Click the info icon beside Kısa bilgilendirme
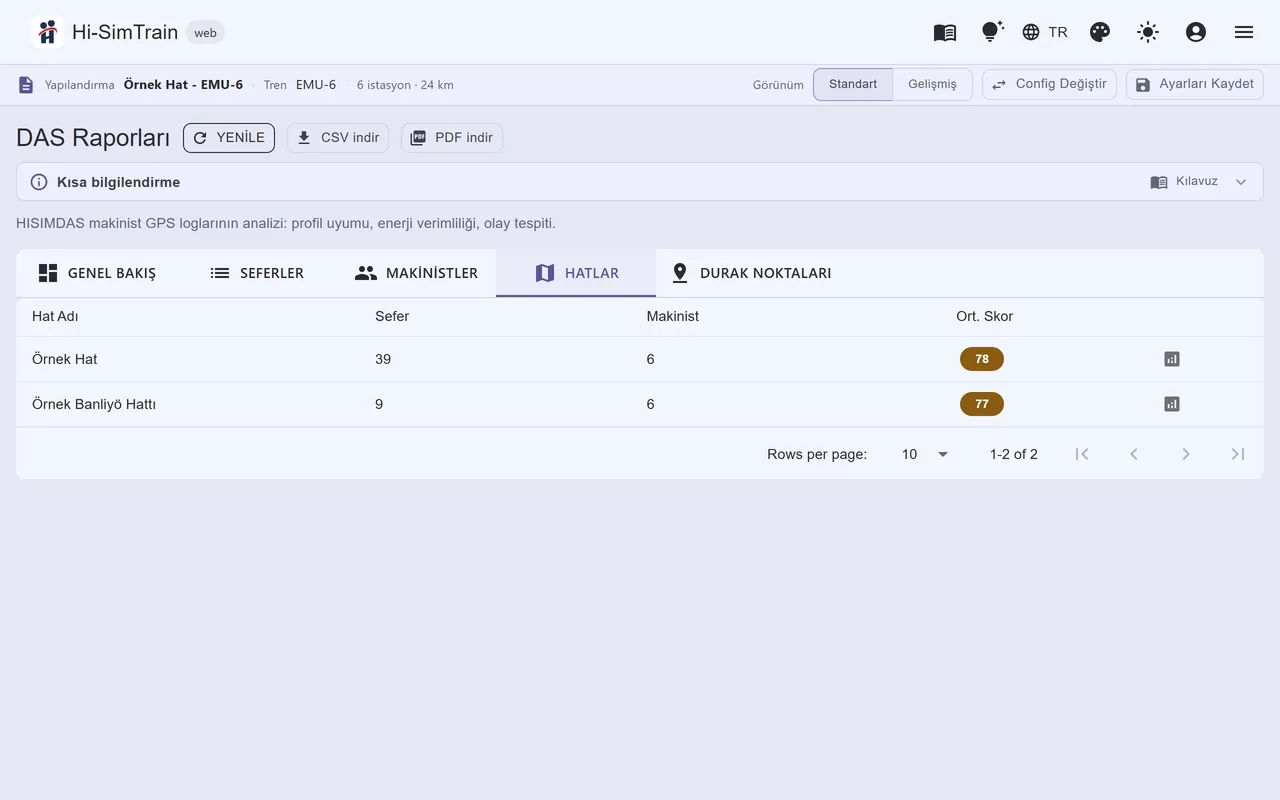 [39, 182]
